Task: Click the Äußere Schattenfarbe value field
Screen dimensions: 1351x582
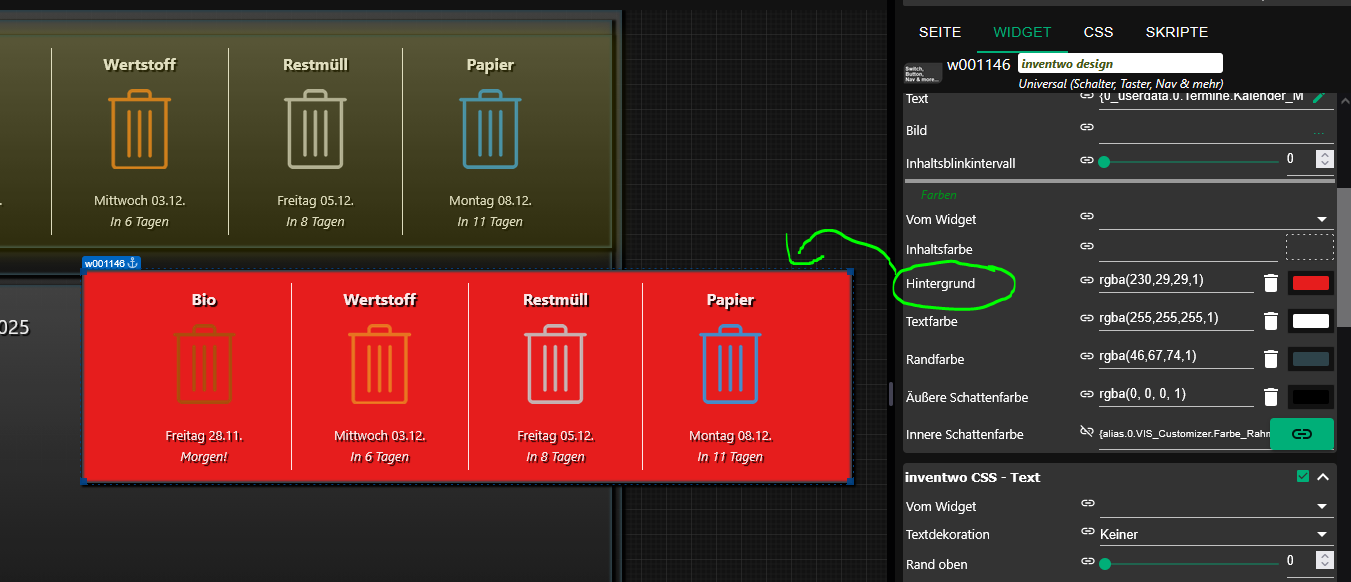Action: tap(1176, 394)
